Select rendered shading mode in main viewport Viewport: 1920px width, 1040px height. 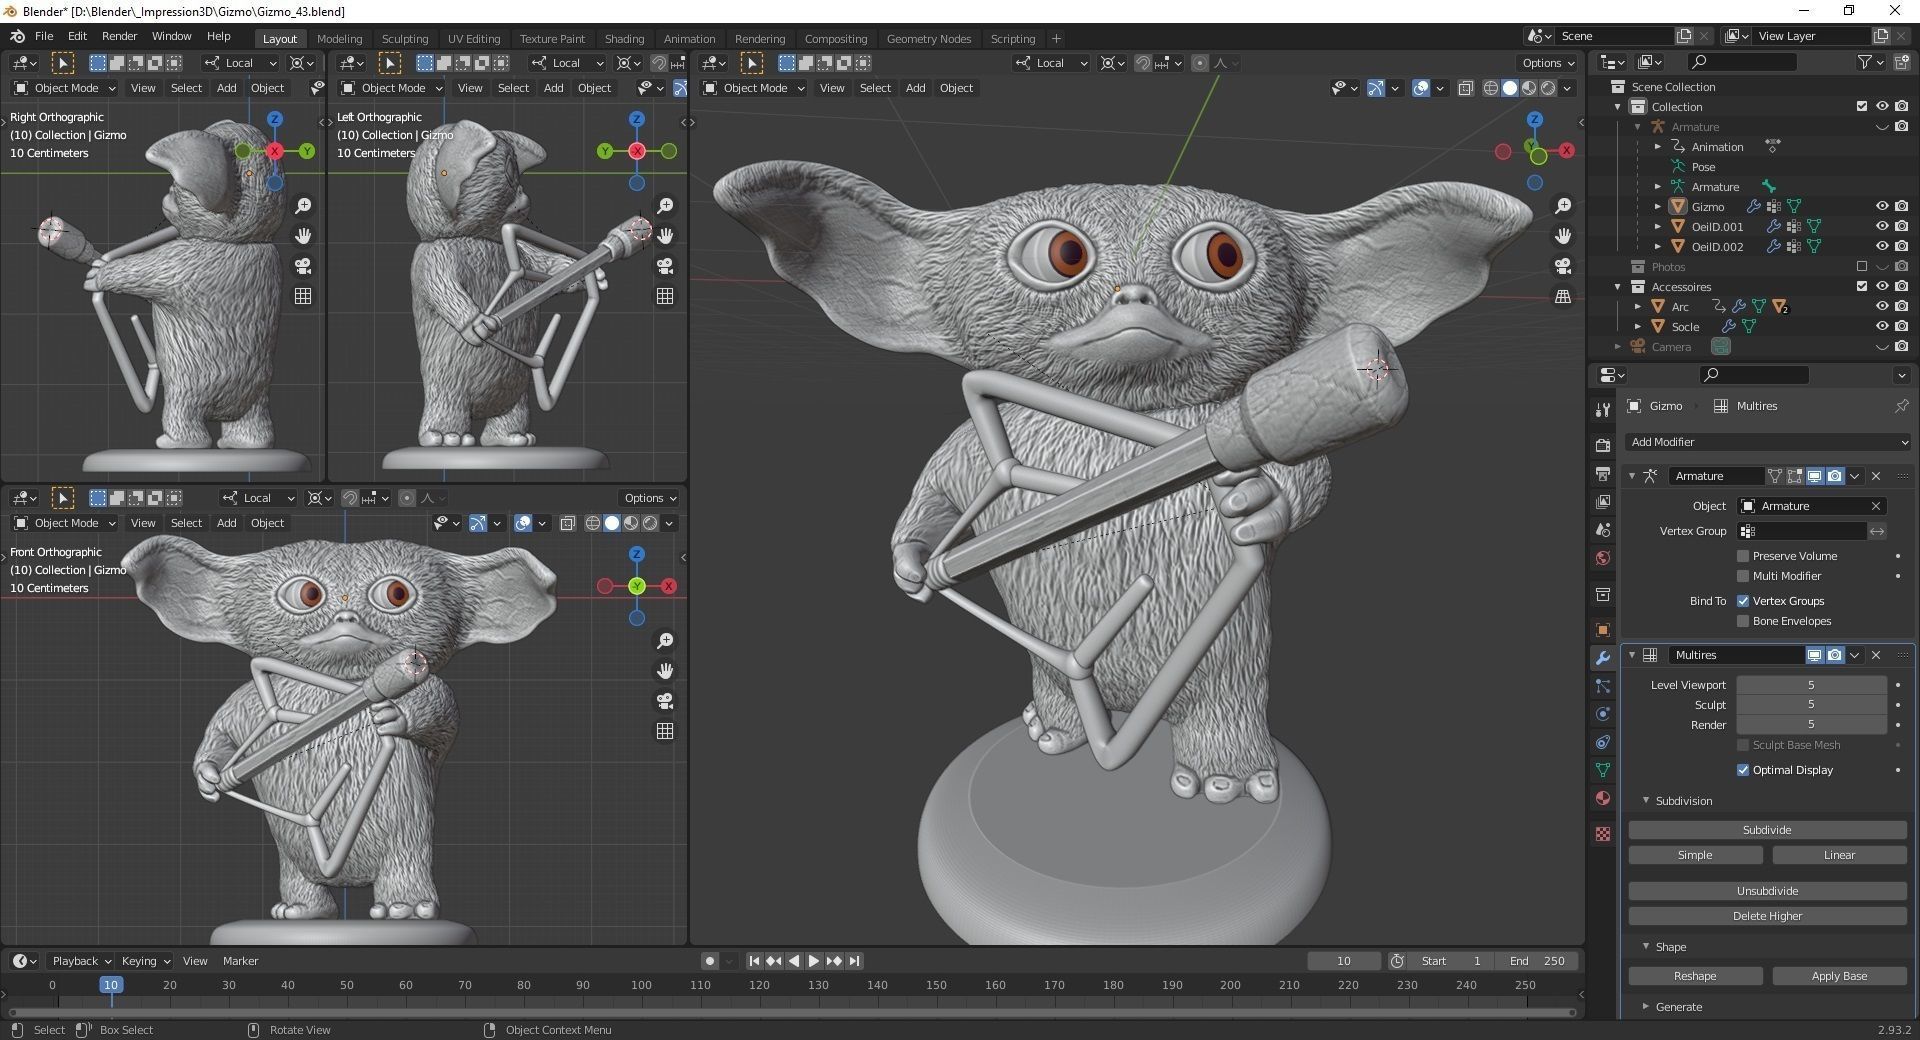[x=1548, y=88]
